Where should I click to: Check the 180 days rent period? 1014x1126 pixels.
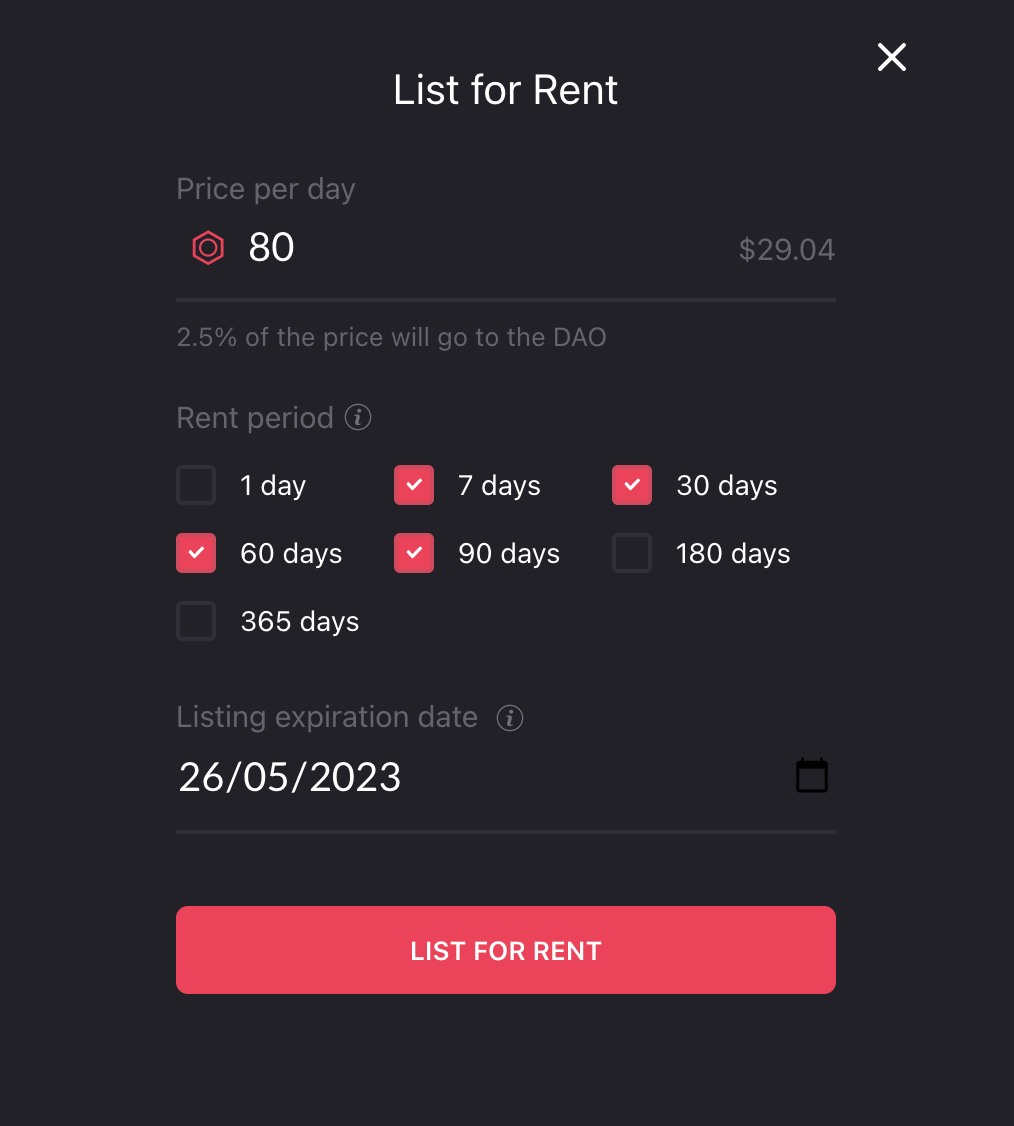point(632,554)
